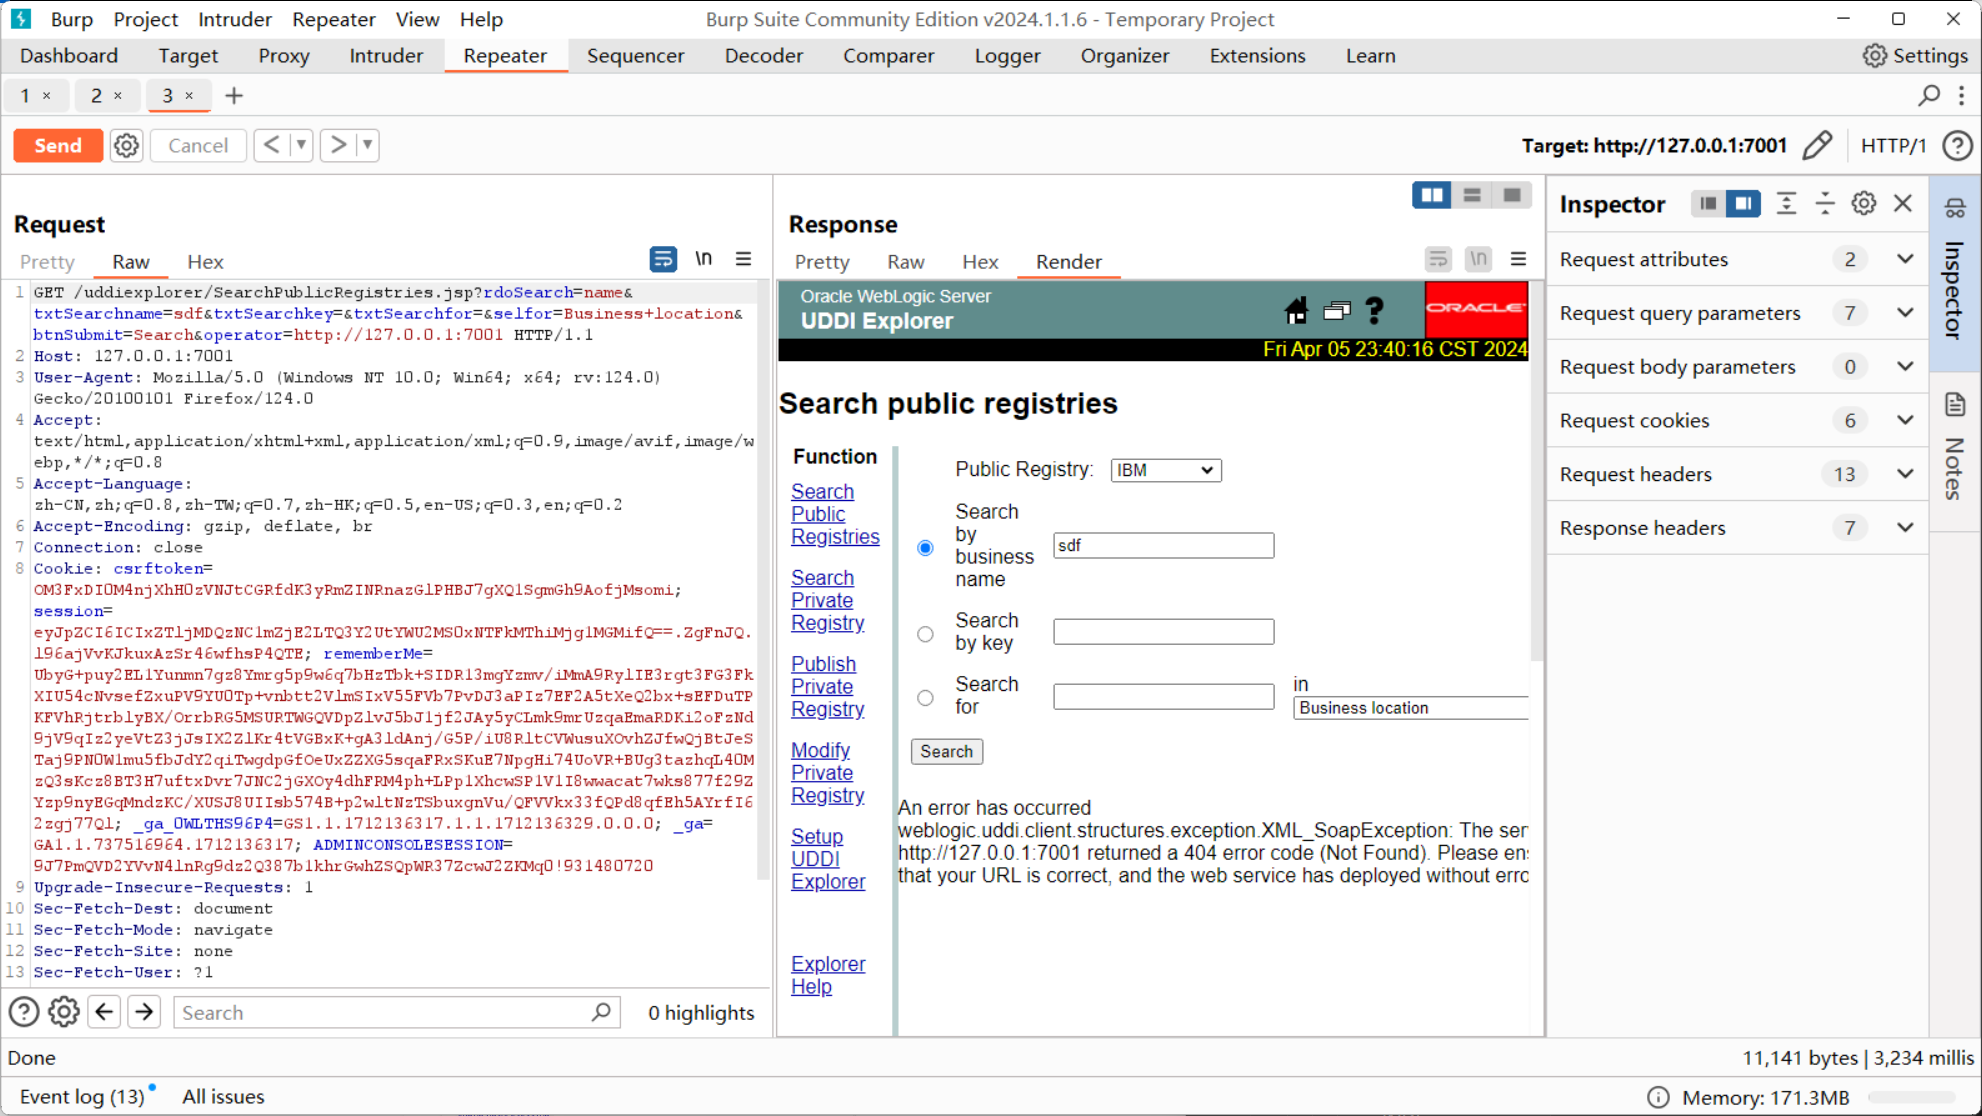Viewport: 1982px width, 1116px height.
Task: Toggle request non-printable characters \n icon
Action: tap(704, 259)
